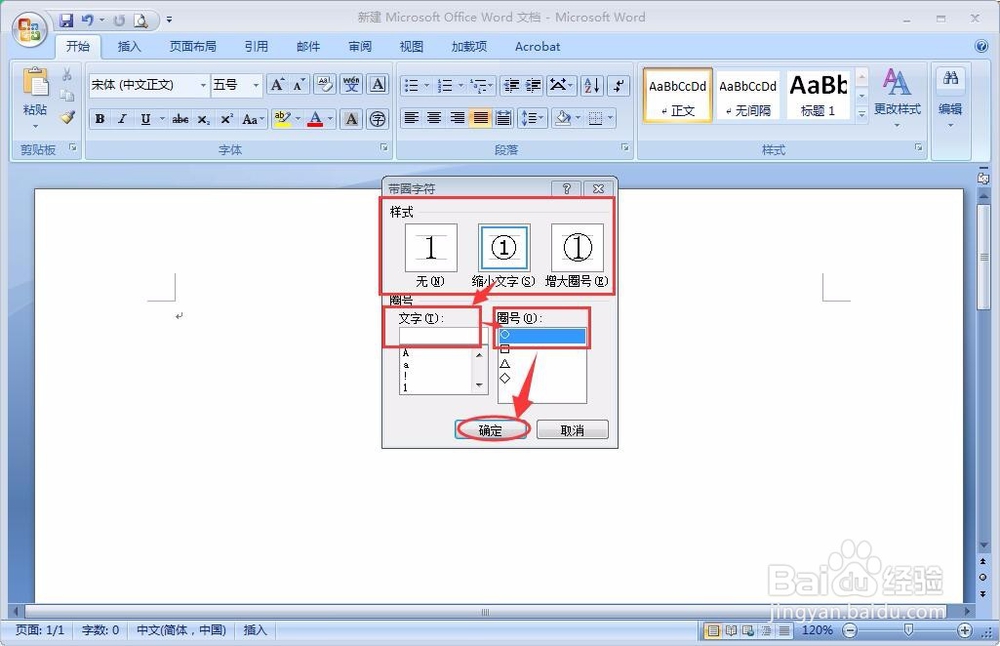Apply character border icon
Viewport: 1000px width, 646px height.
(x=378, y=85)
